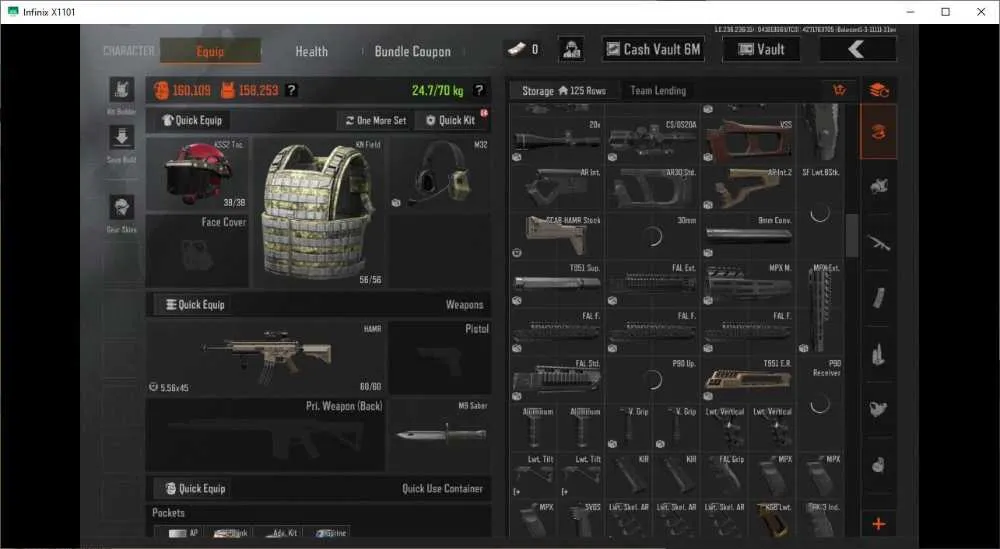Select the rifle category filter icon
This screenshot has height=549, width=1000.
click(879, 242)
